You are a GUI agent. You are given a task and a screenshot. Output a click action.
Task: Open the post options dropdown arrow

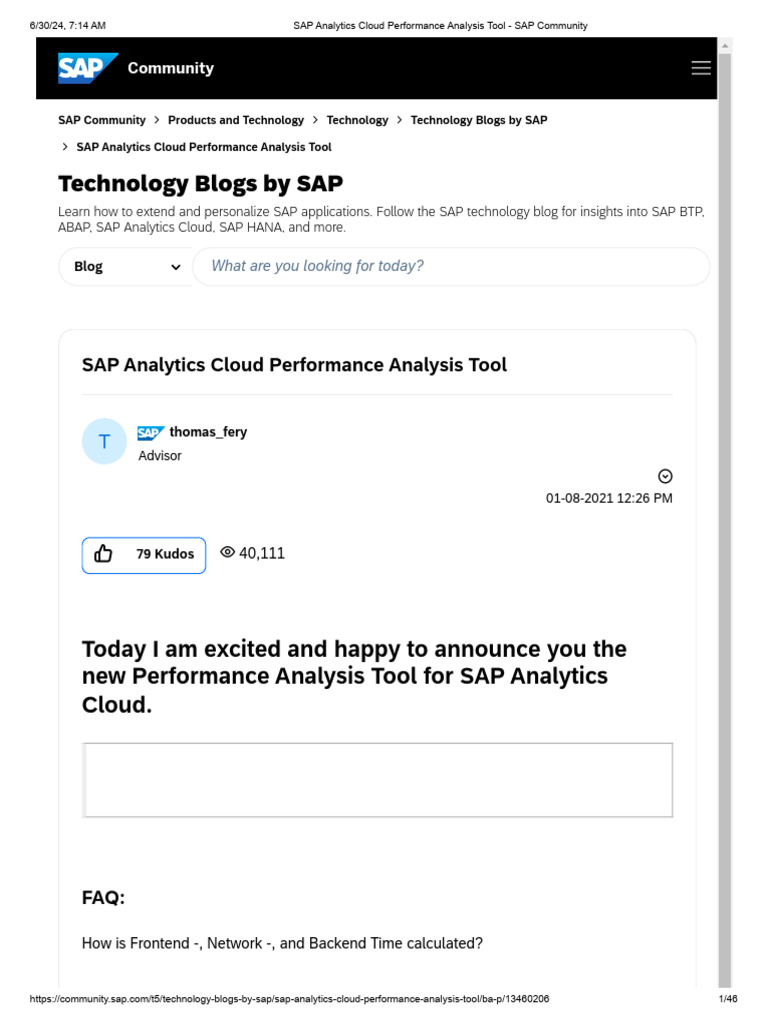[x=665, y=476]
